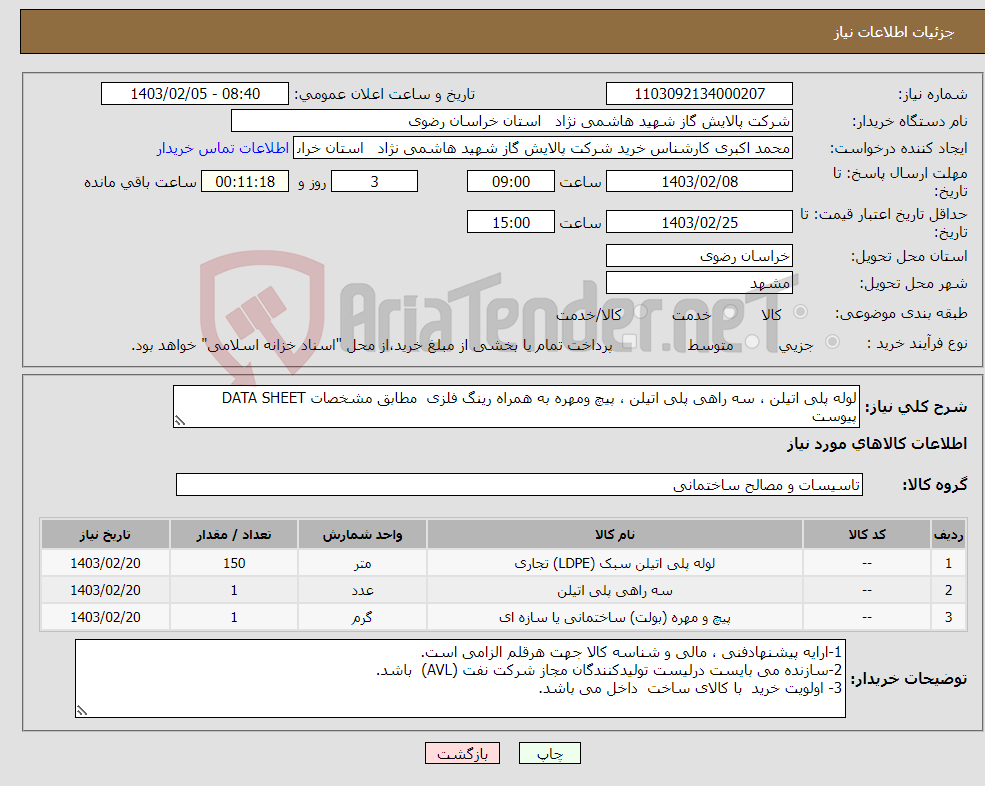Click the کد کالا column header
Viewport: 985px width, 786px height.
tap(867, 534)
